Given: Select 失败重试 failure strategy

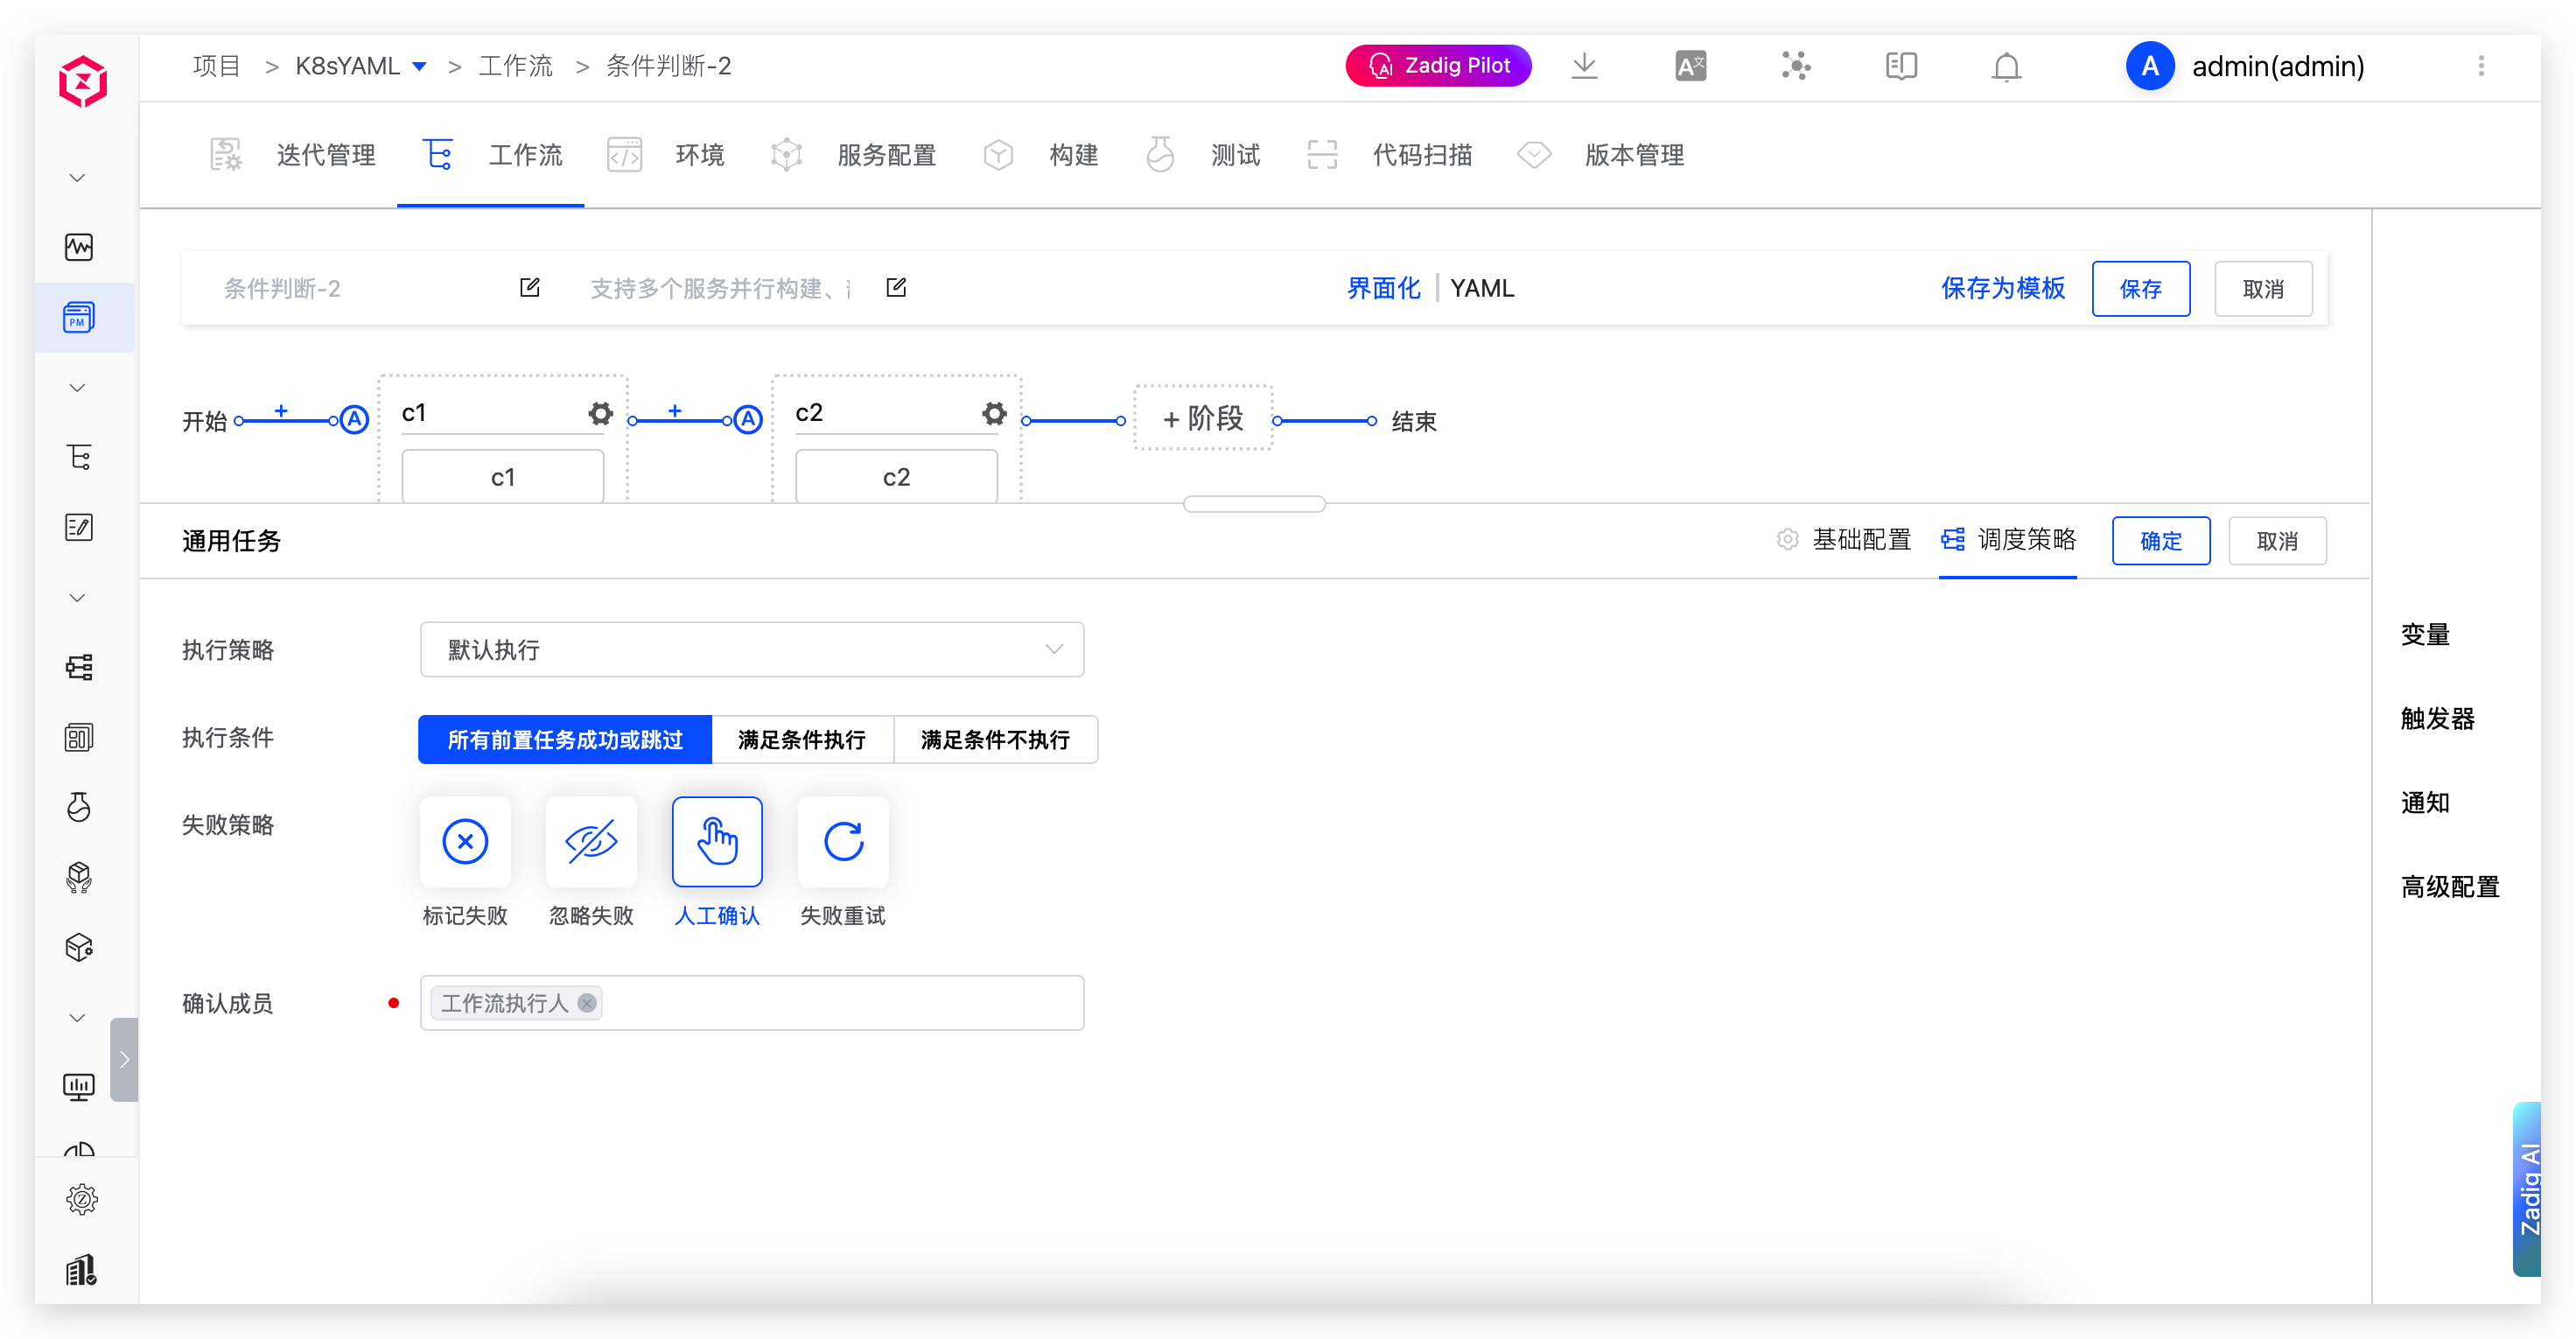Looking at the screenshot, I should [843, 841].
